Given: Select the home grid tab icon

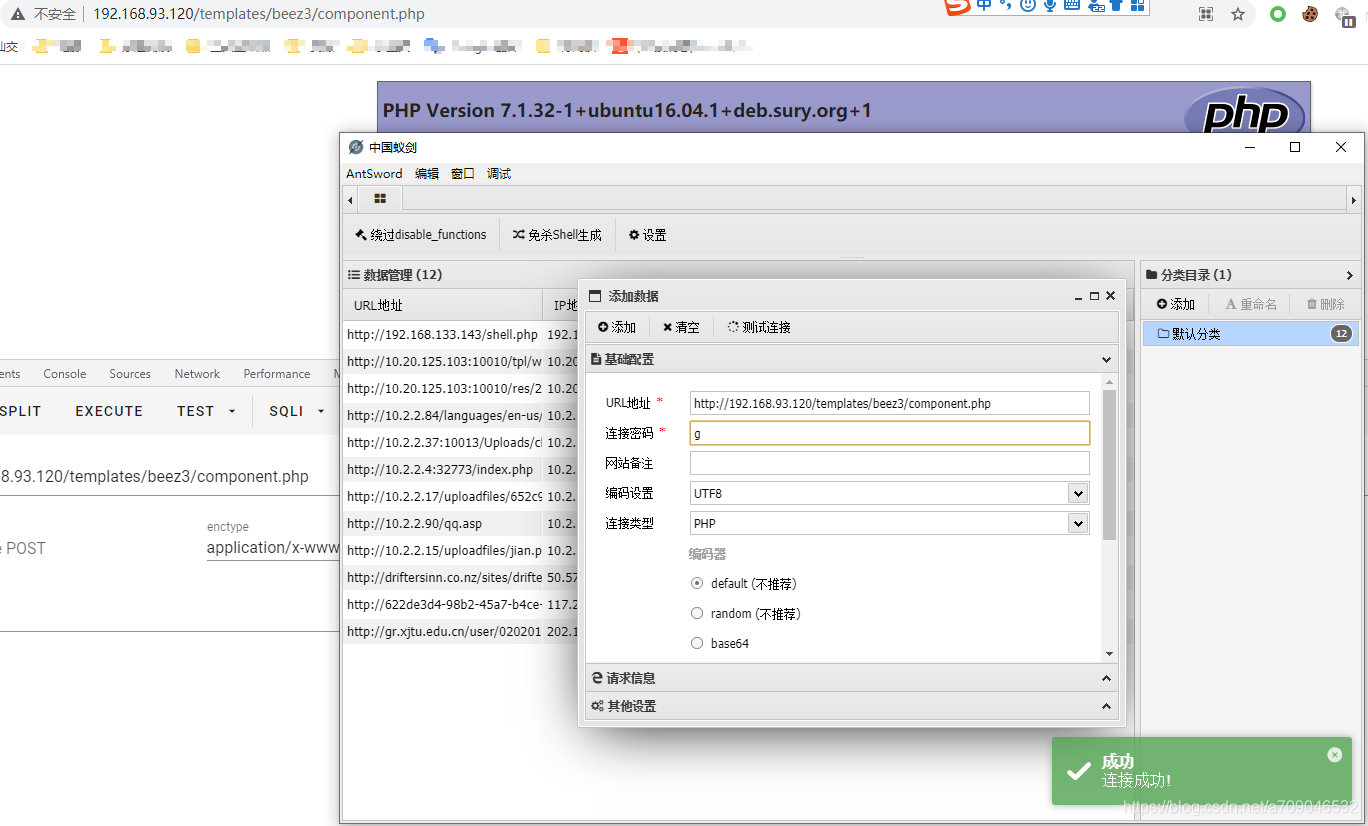Looking at the screenshot, I should click(380, 199).
